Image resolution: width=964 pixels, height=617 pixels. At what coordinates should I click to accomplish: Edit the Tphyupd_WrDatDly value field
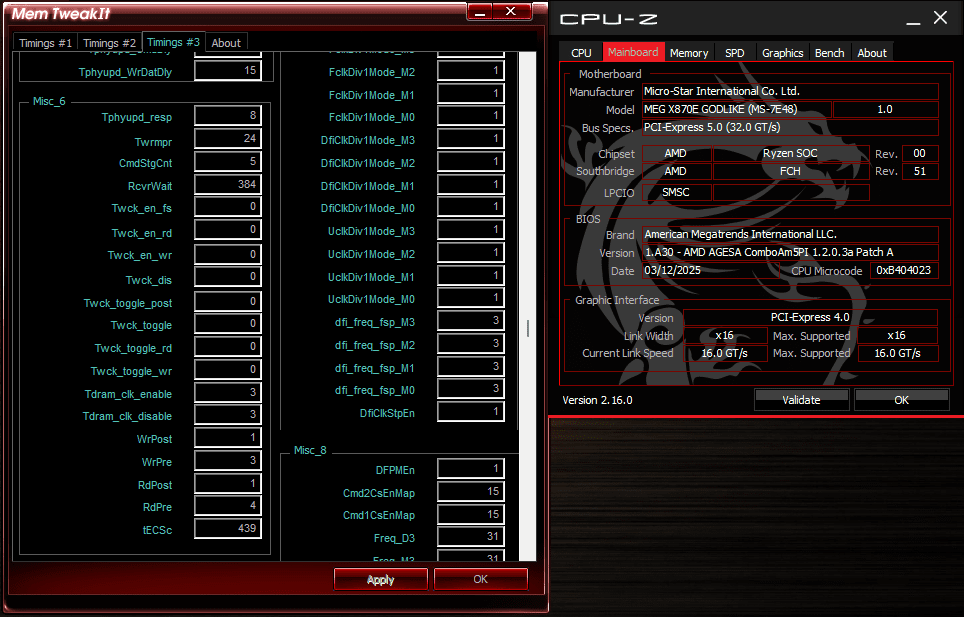coord(227,71)
